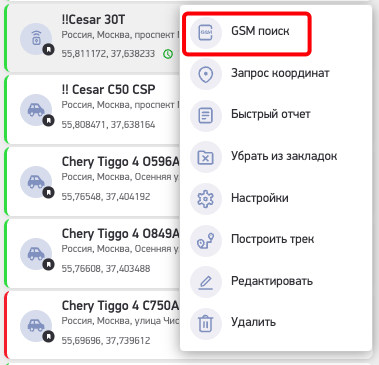This screenshot has height=365, width=379.
Task: Select the Chery Tiggo 4 O596A title
Action: (120, 162)
